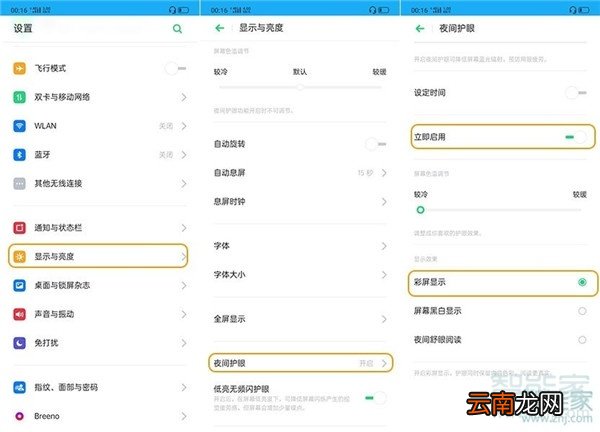This screenshot has height=432, width=600.
Task: Open chevron for 全屏显示 row
Action: tap(384, 319)
